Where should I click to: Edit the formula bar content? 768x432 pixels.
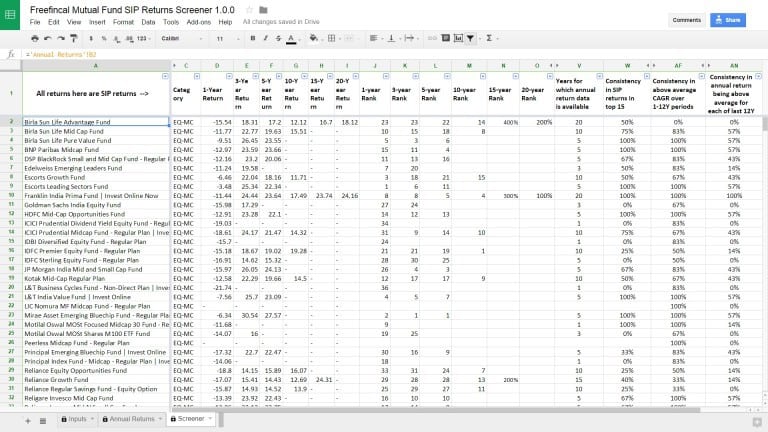click(392, 54)
